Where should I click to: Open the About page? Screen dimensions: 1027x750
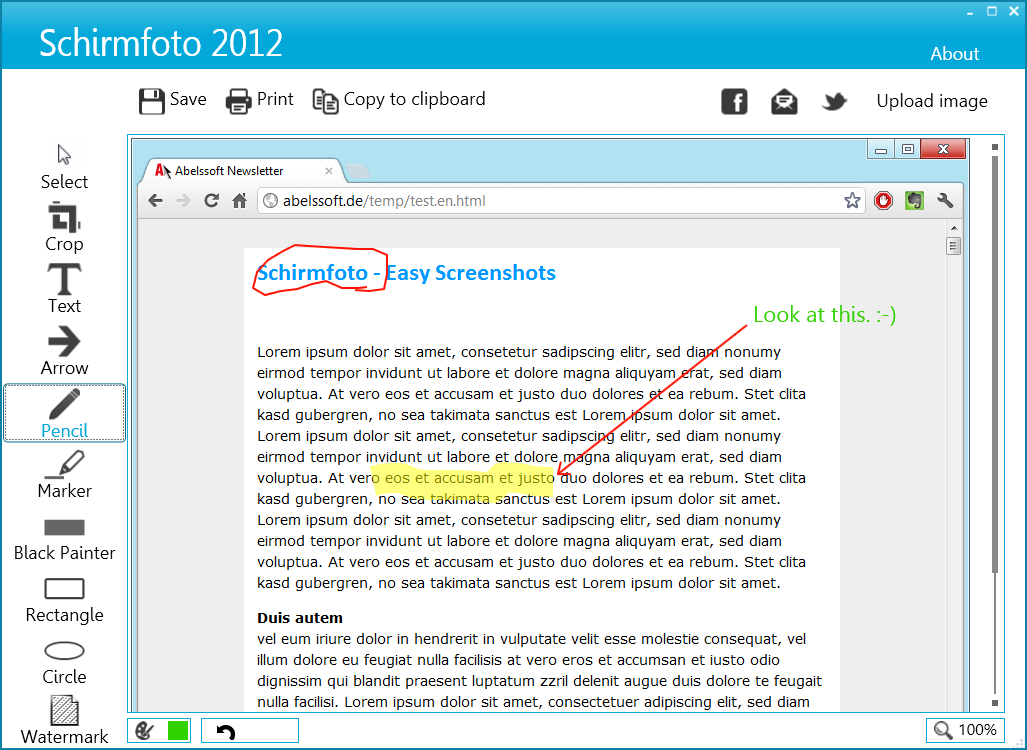tap(954, 54)
